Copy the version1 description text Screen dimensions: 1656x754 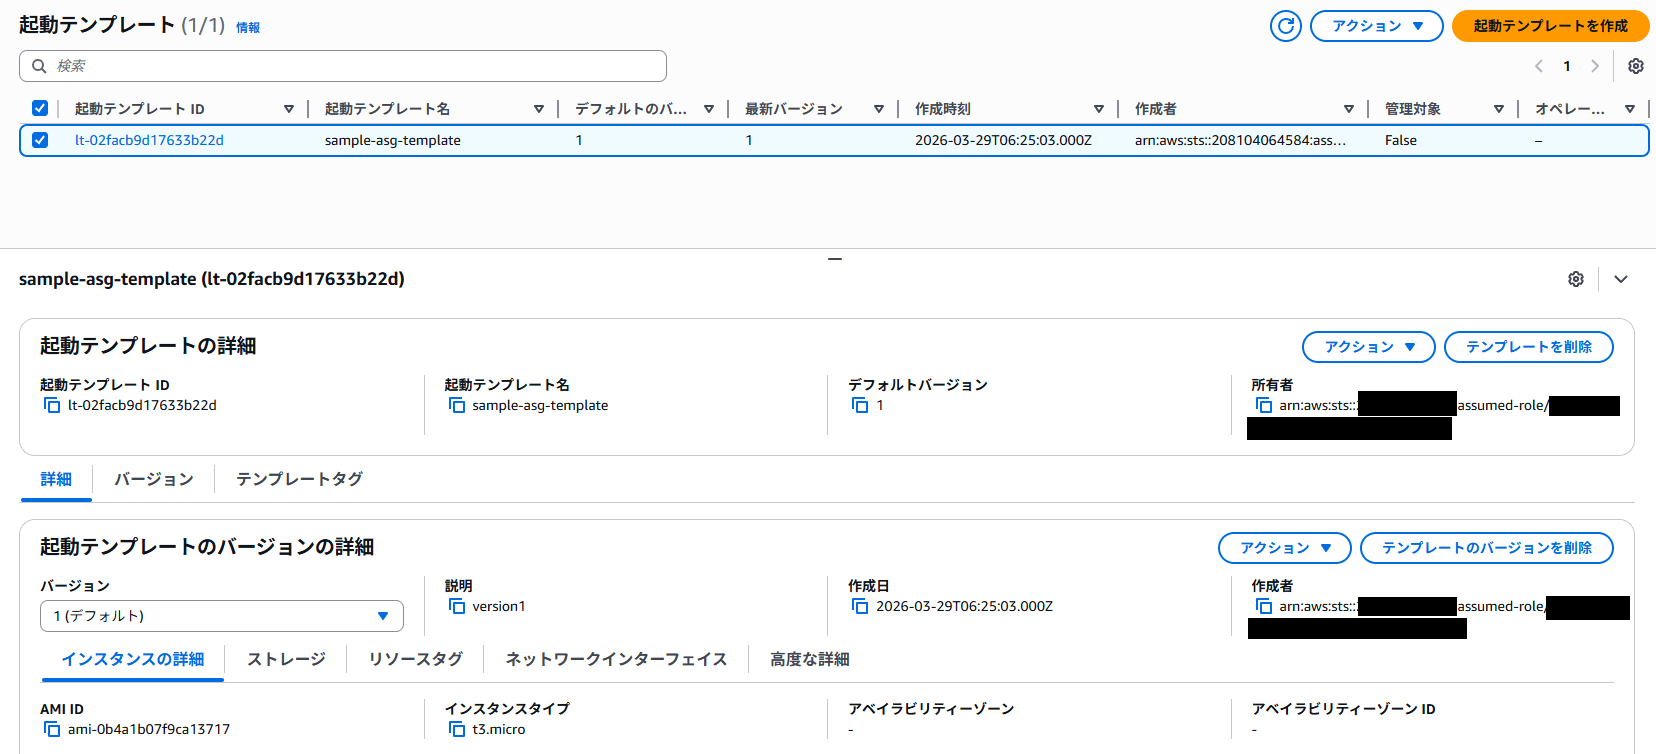[x=457, y=607]
